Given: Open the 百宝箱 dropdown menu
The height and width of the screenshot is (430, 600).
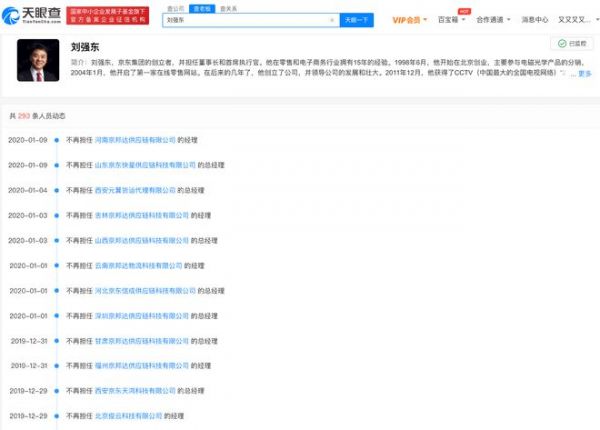Looking at the screenshot, I should (451, 20).
